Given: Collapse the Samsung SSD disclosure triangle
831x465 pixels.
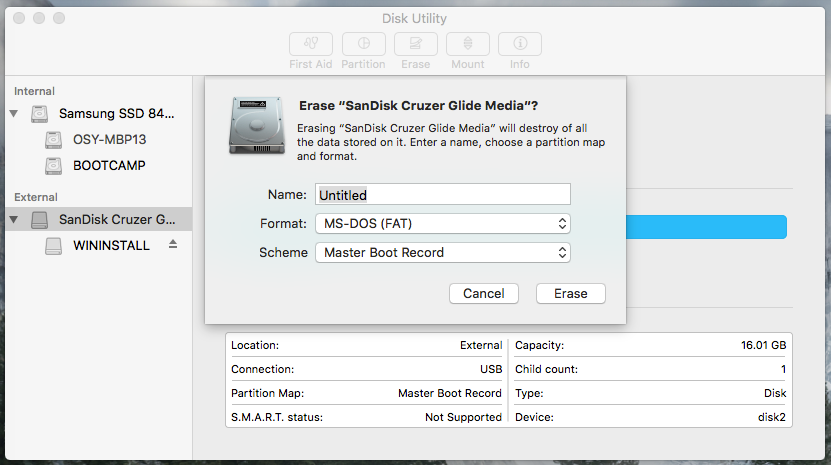Looking at the screenshot, I should 14,113.
